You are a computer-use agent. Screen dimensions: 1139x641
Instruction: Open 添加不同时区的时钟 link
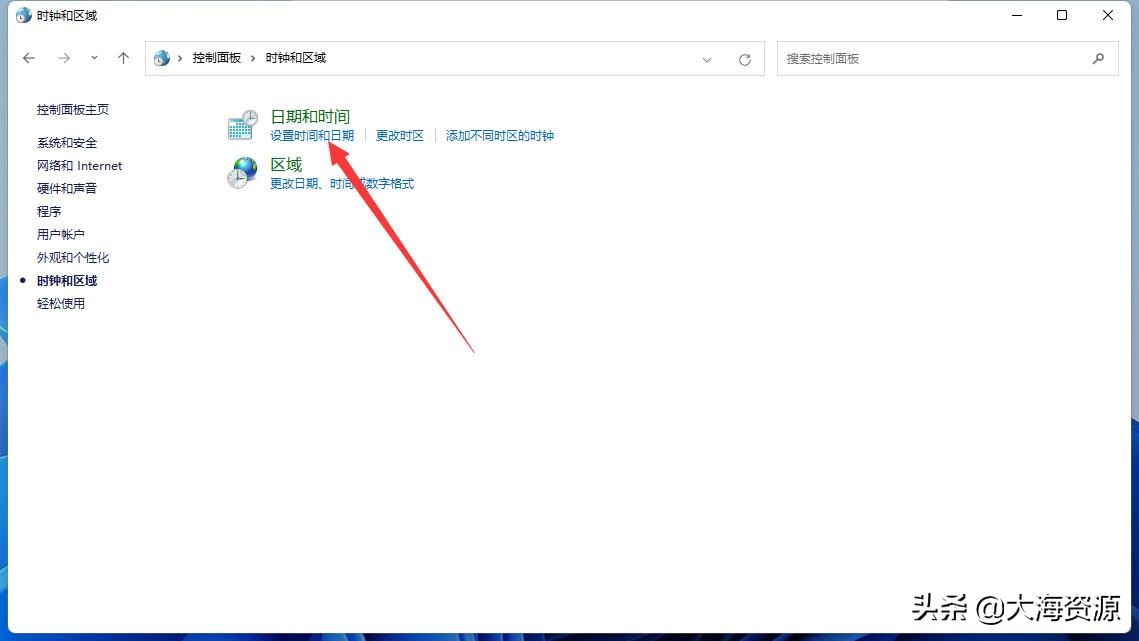pos(499,135)
